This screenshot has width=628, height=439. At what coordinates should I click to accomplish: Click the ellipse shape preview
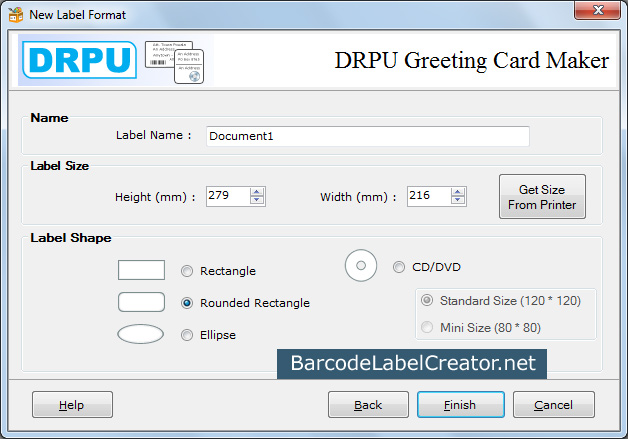tap(141, 334)
